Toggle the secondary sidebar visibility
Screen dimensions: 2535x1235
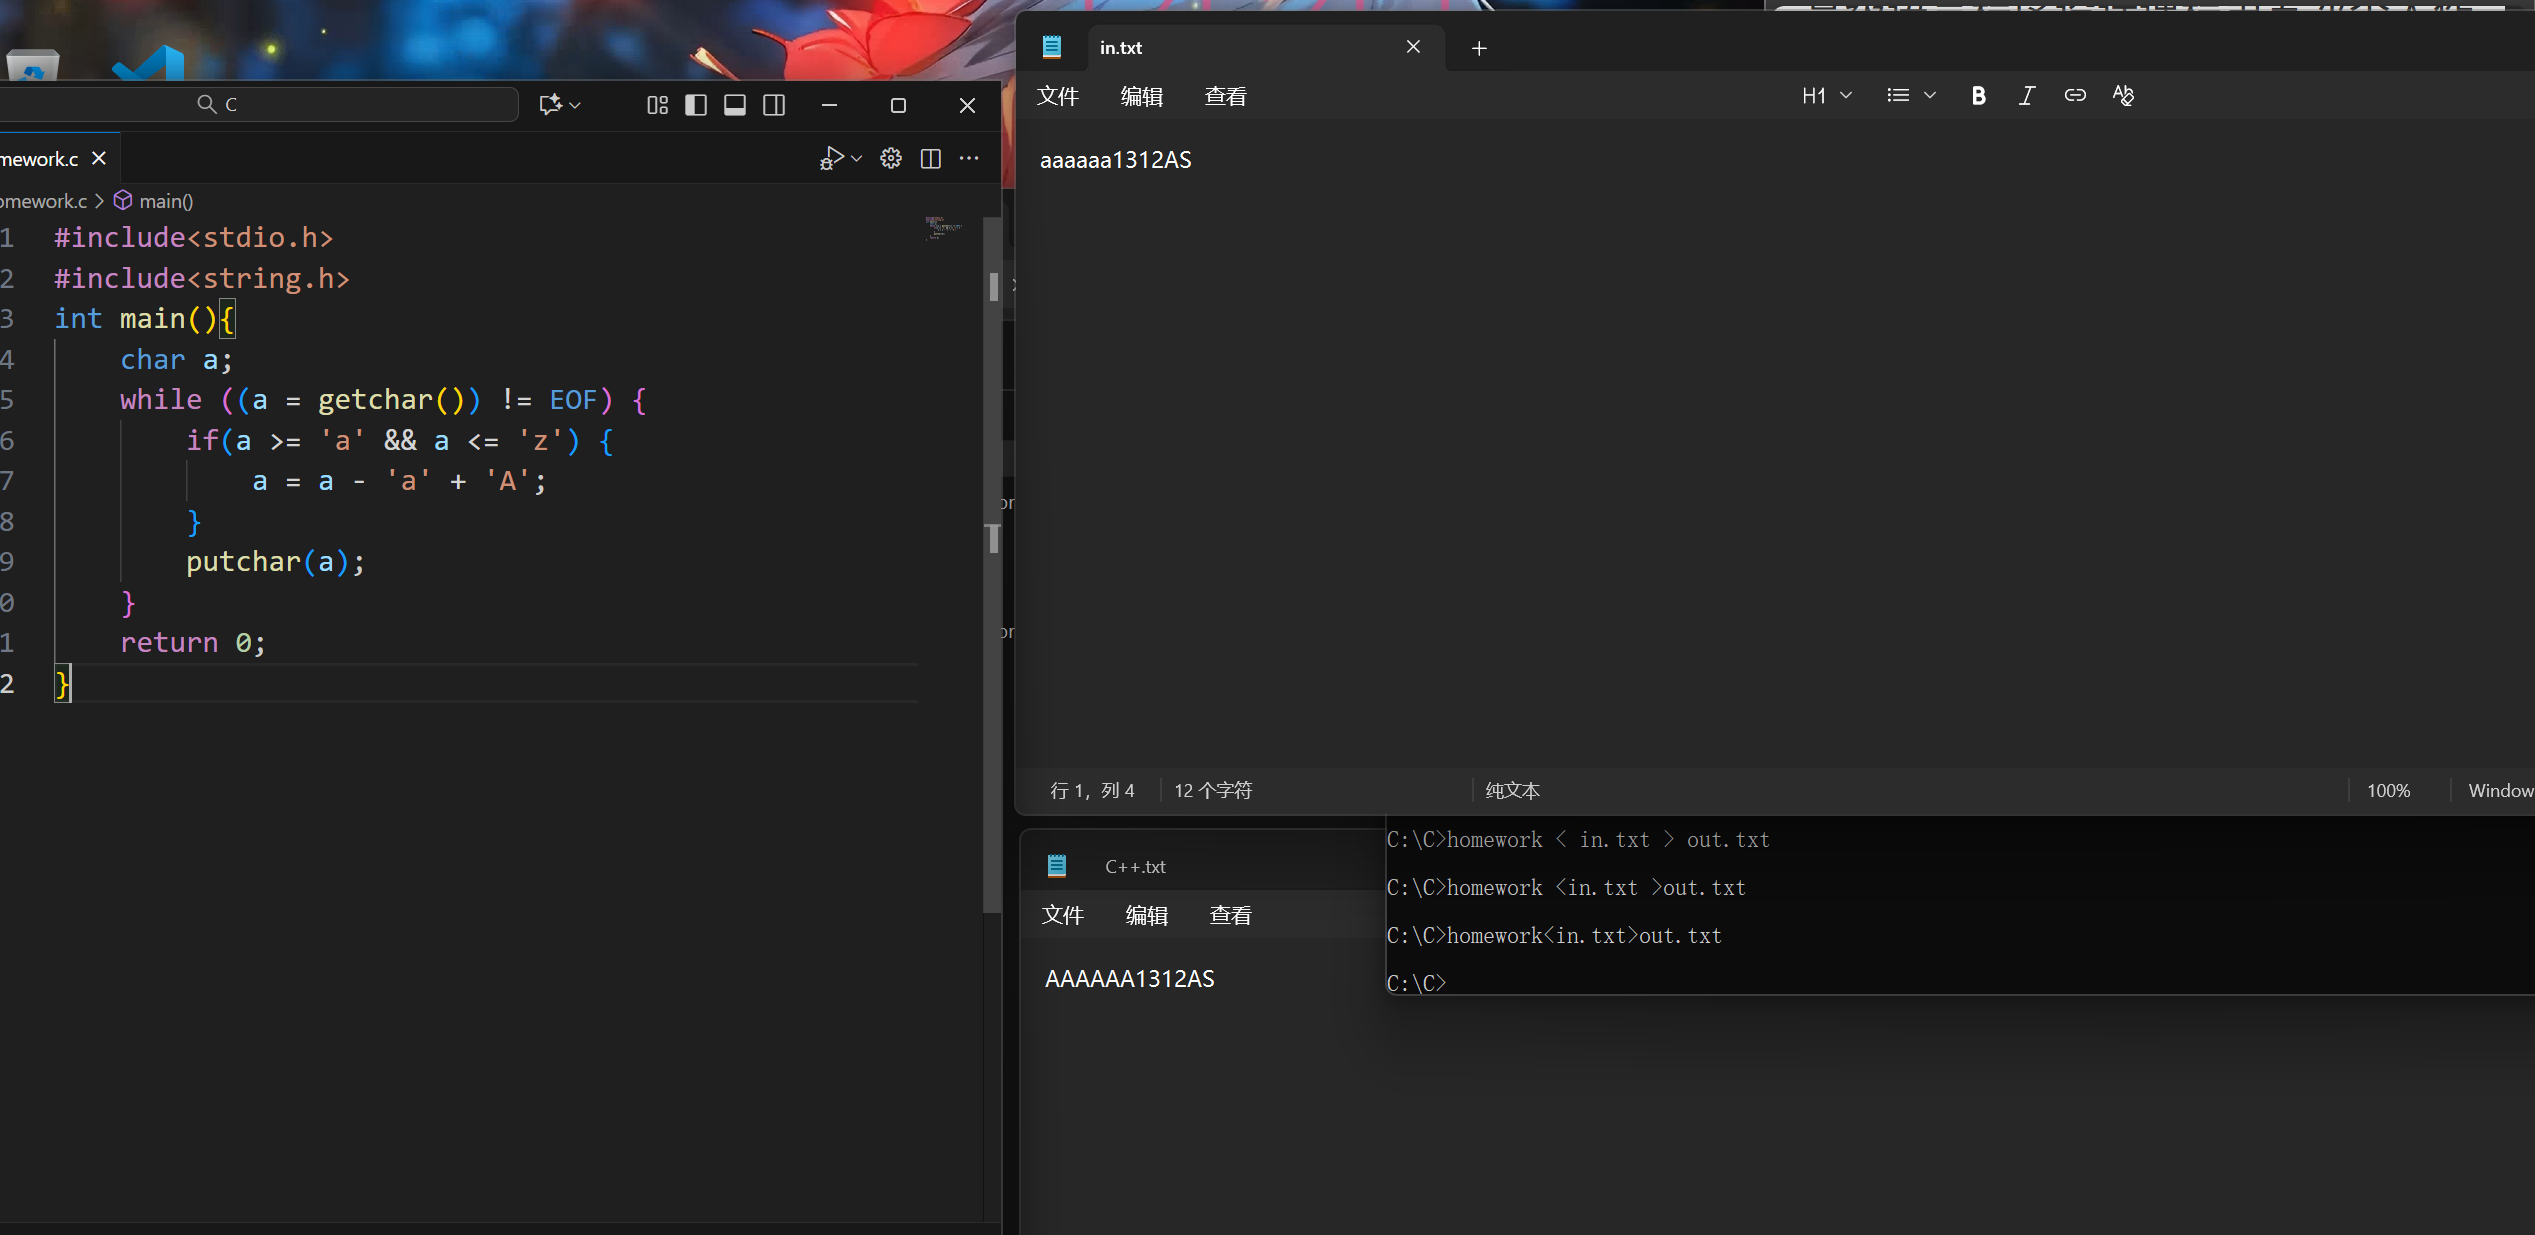pyautogui.click(x=774, y=104)
